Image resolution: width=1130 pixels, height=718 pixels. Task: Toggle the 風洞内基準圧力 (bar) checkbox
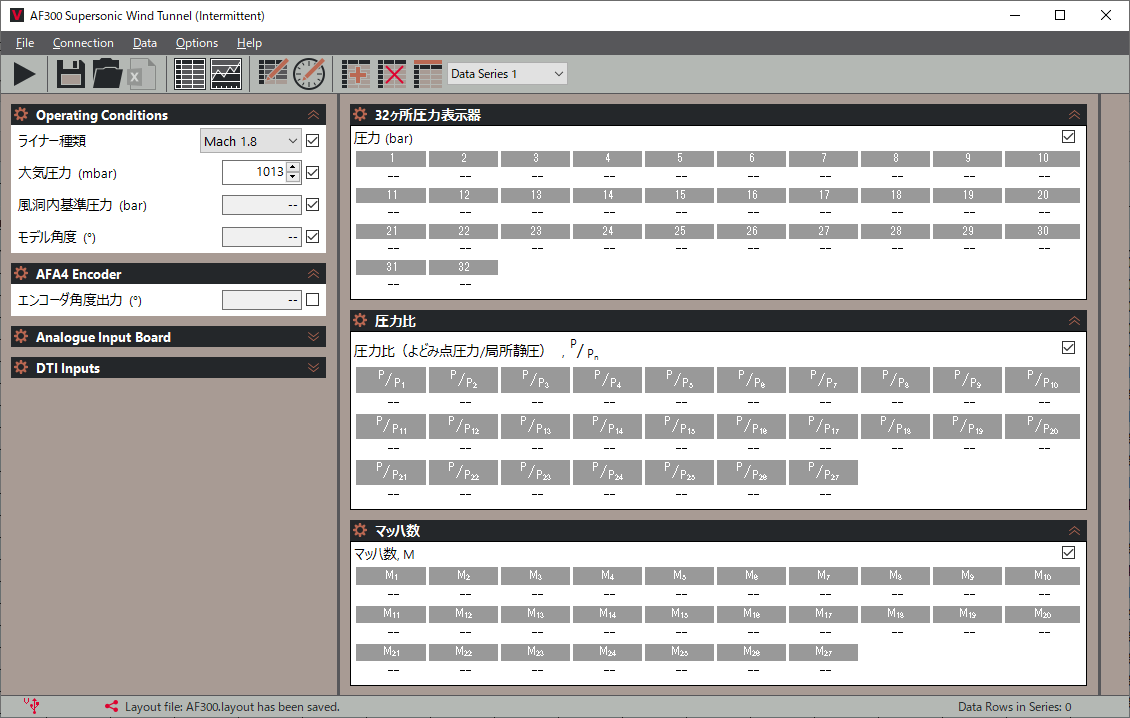[x=312, y=205]
